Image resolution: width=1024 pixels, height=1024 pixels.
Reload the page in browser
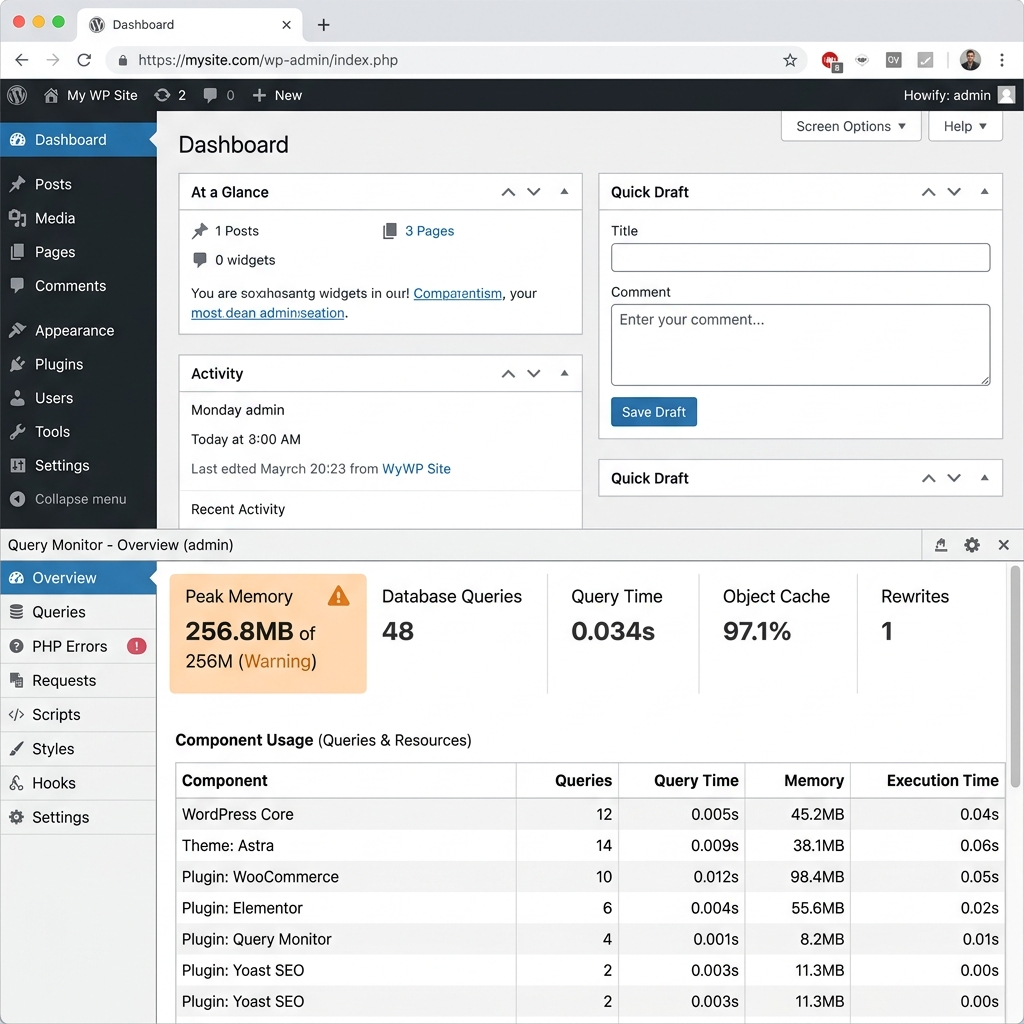click(84, 60)
